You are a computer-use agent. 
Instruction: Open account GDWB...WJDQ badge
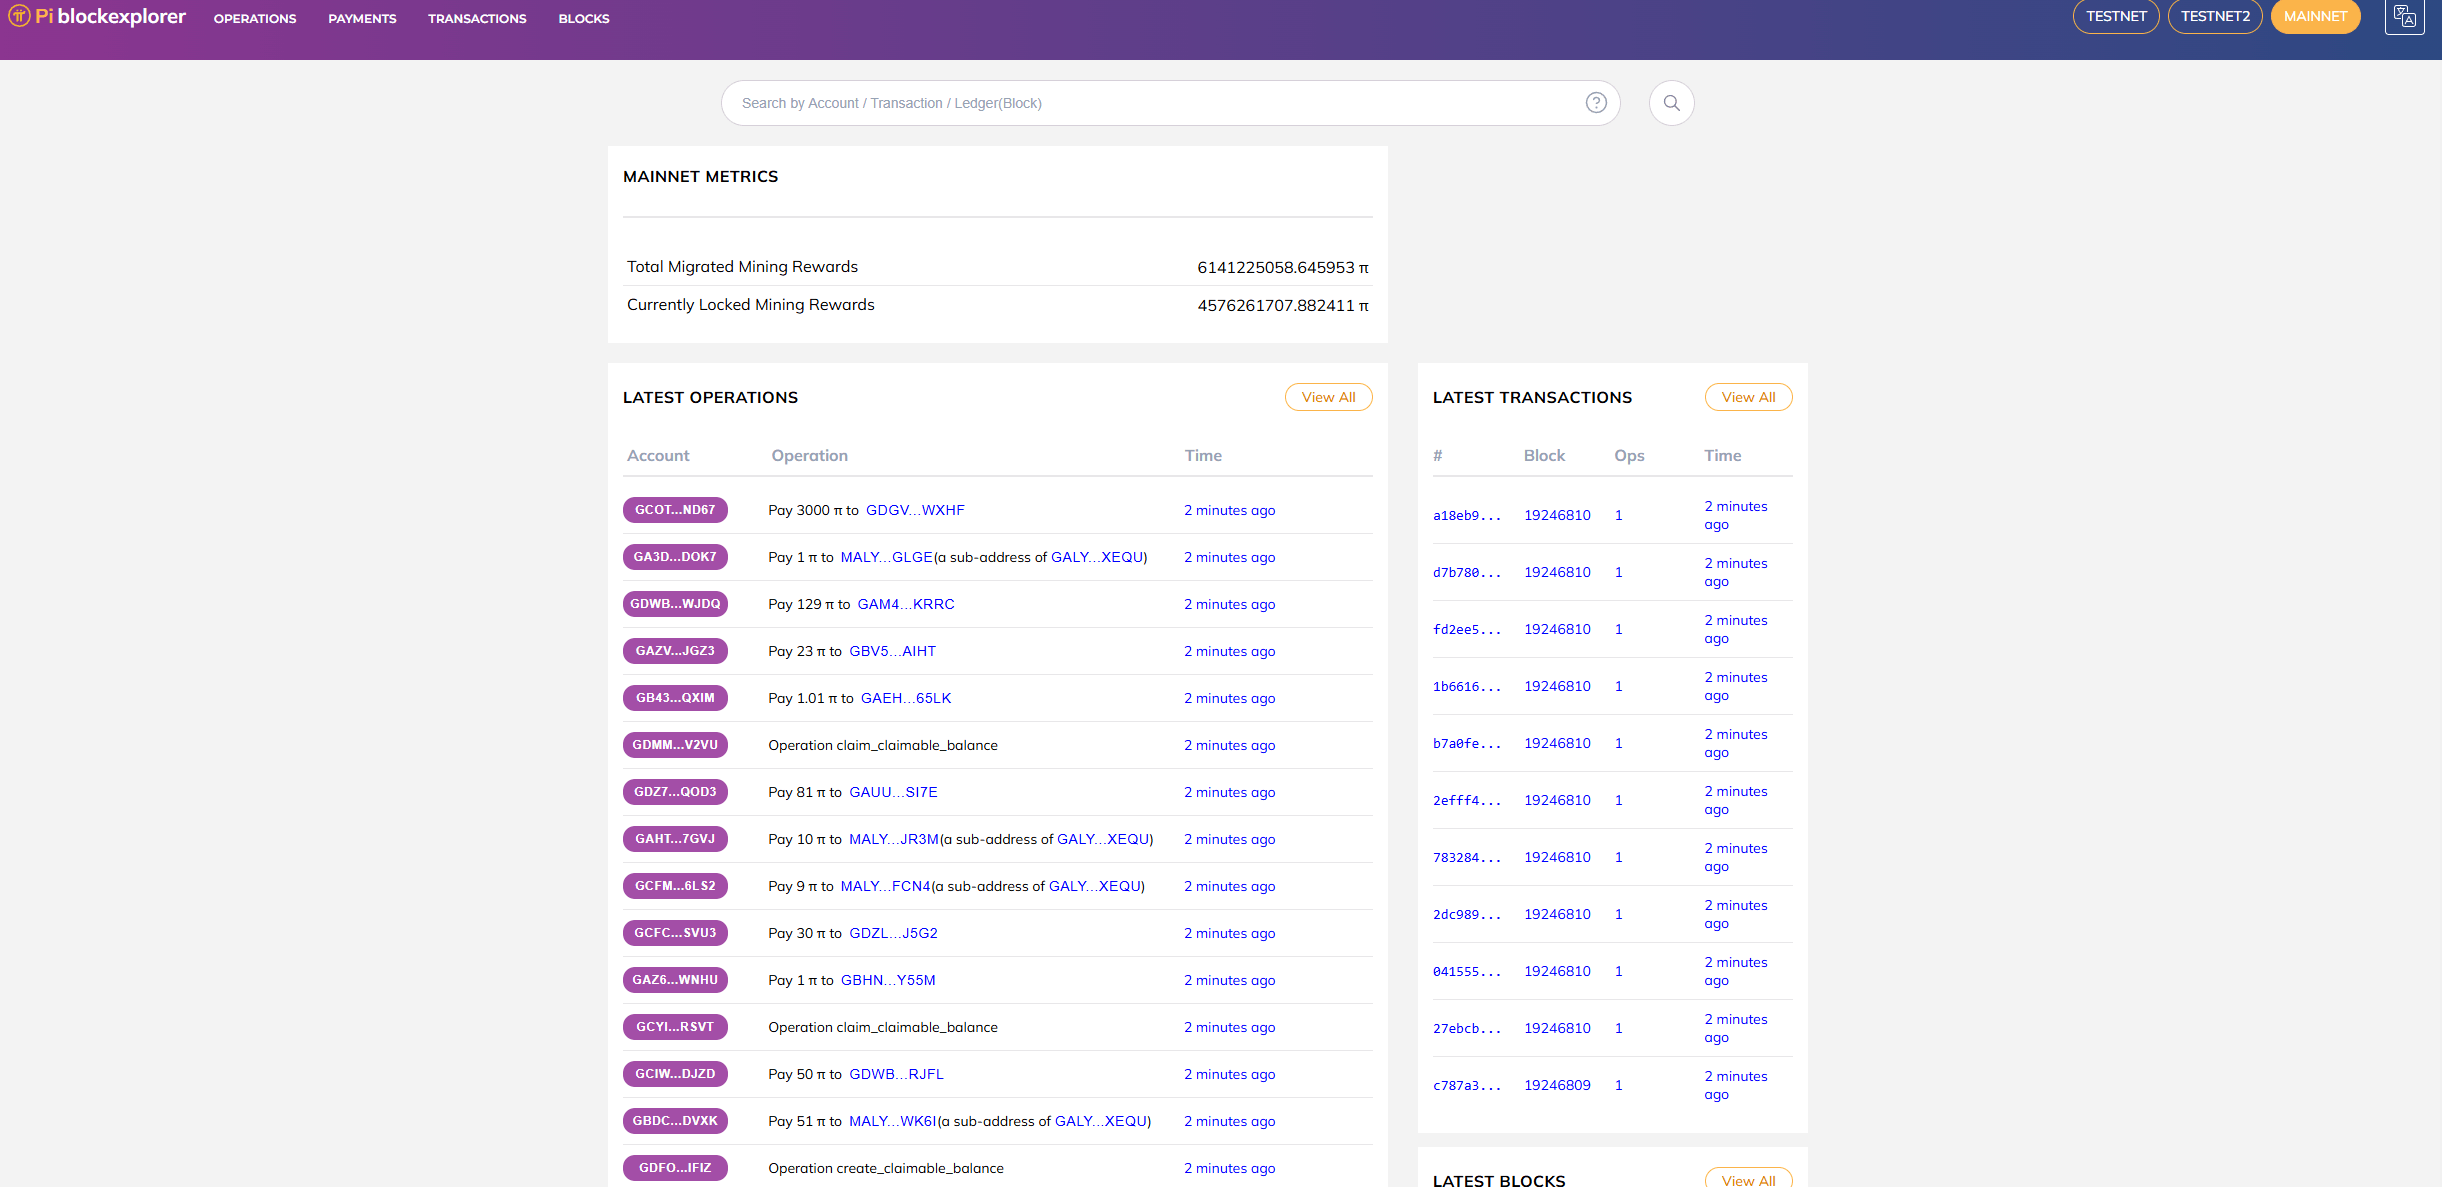tap(675, 604)
